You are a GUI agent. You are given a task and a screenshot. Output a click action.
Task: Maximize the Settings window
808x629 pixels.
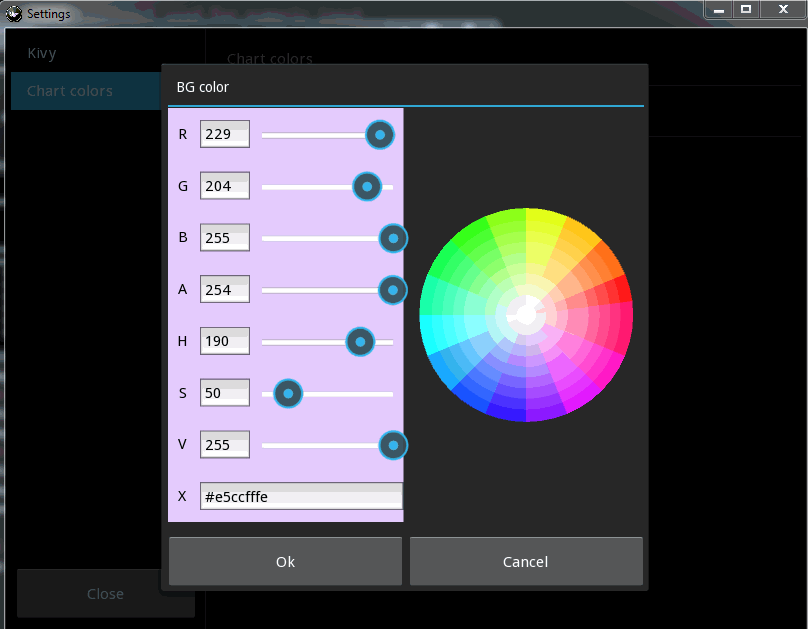tap(746, 9)
